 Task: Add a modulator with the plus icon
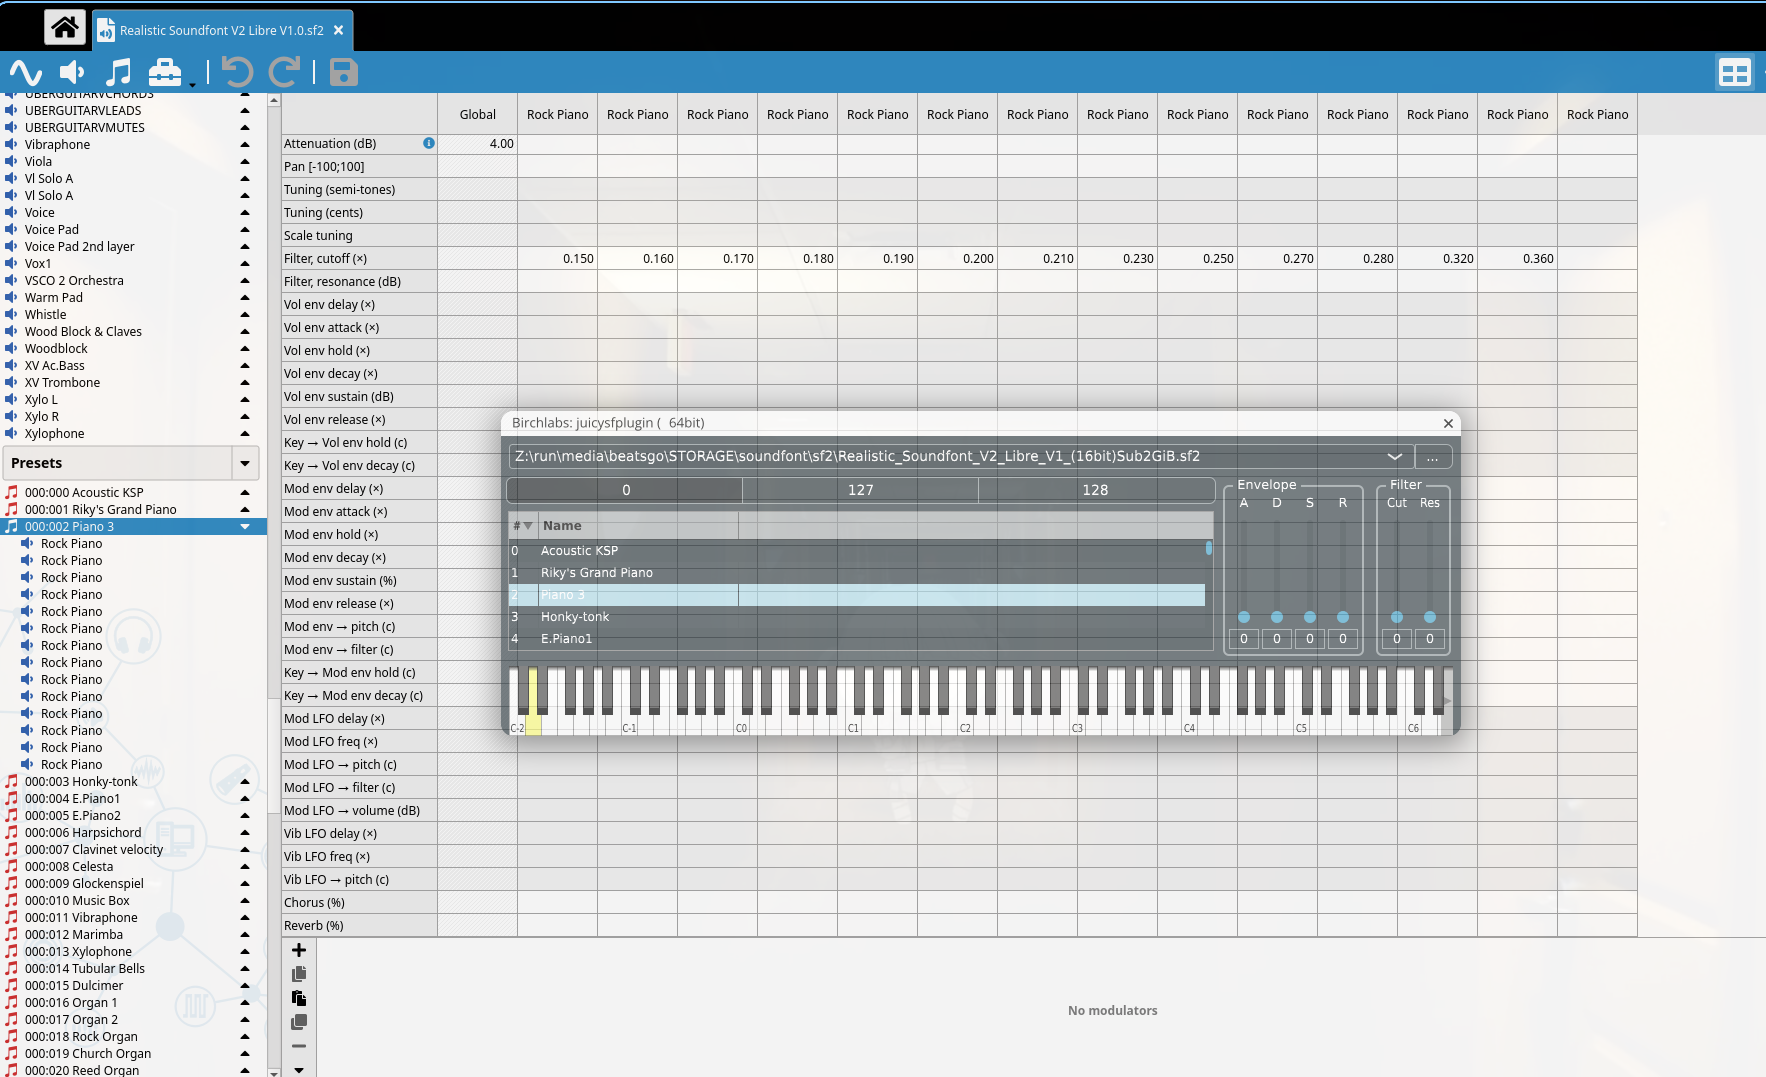(298, 950)
